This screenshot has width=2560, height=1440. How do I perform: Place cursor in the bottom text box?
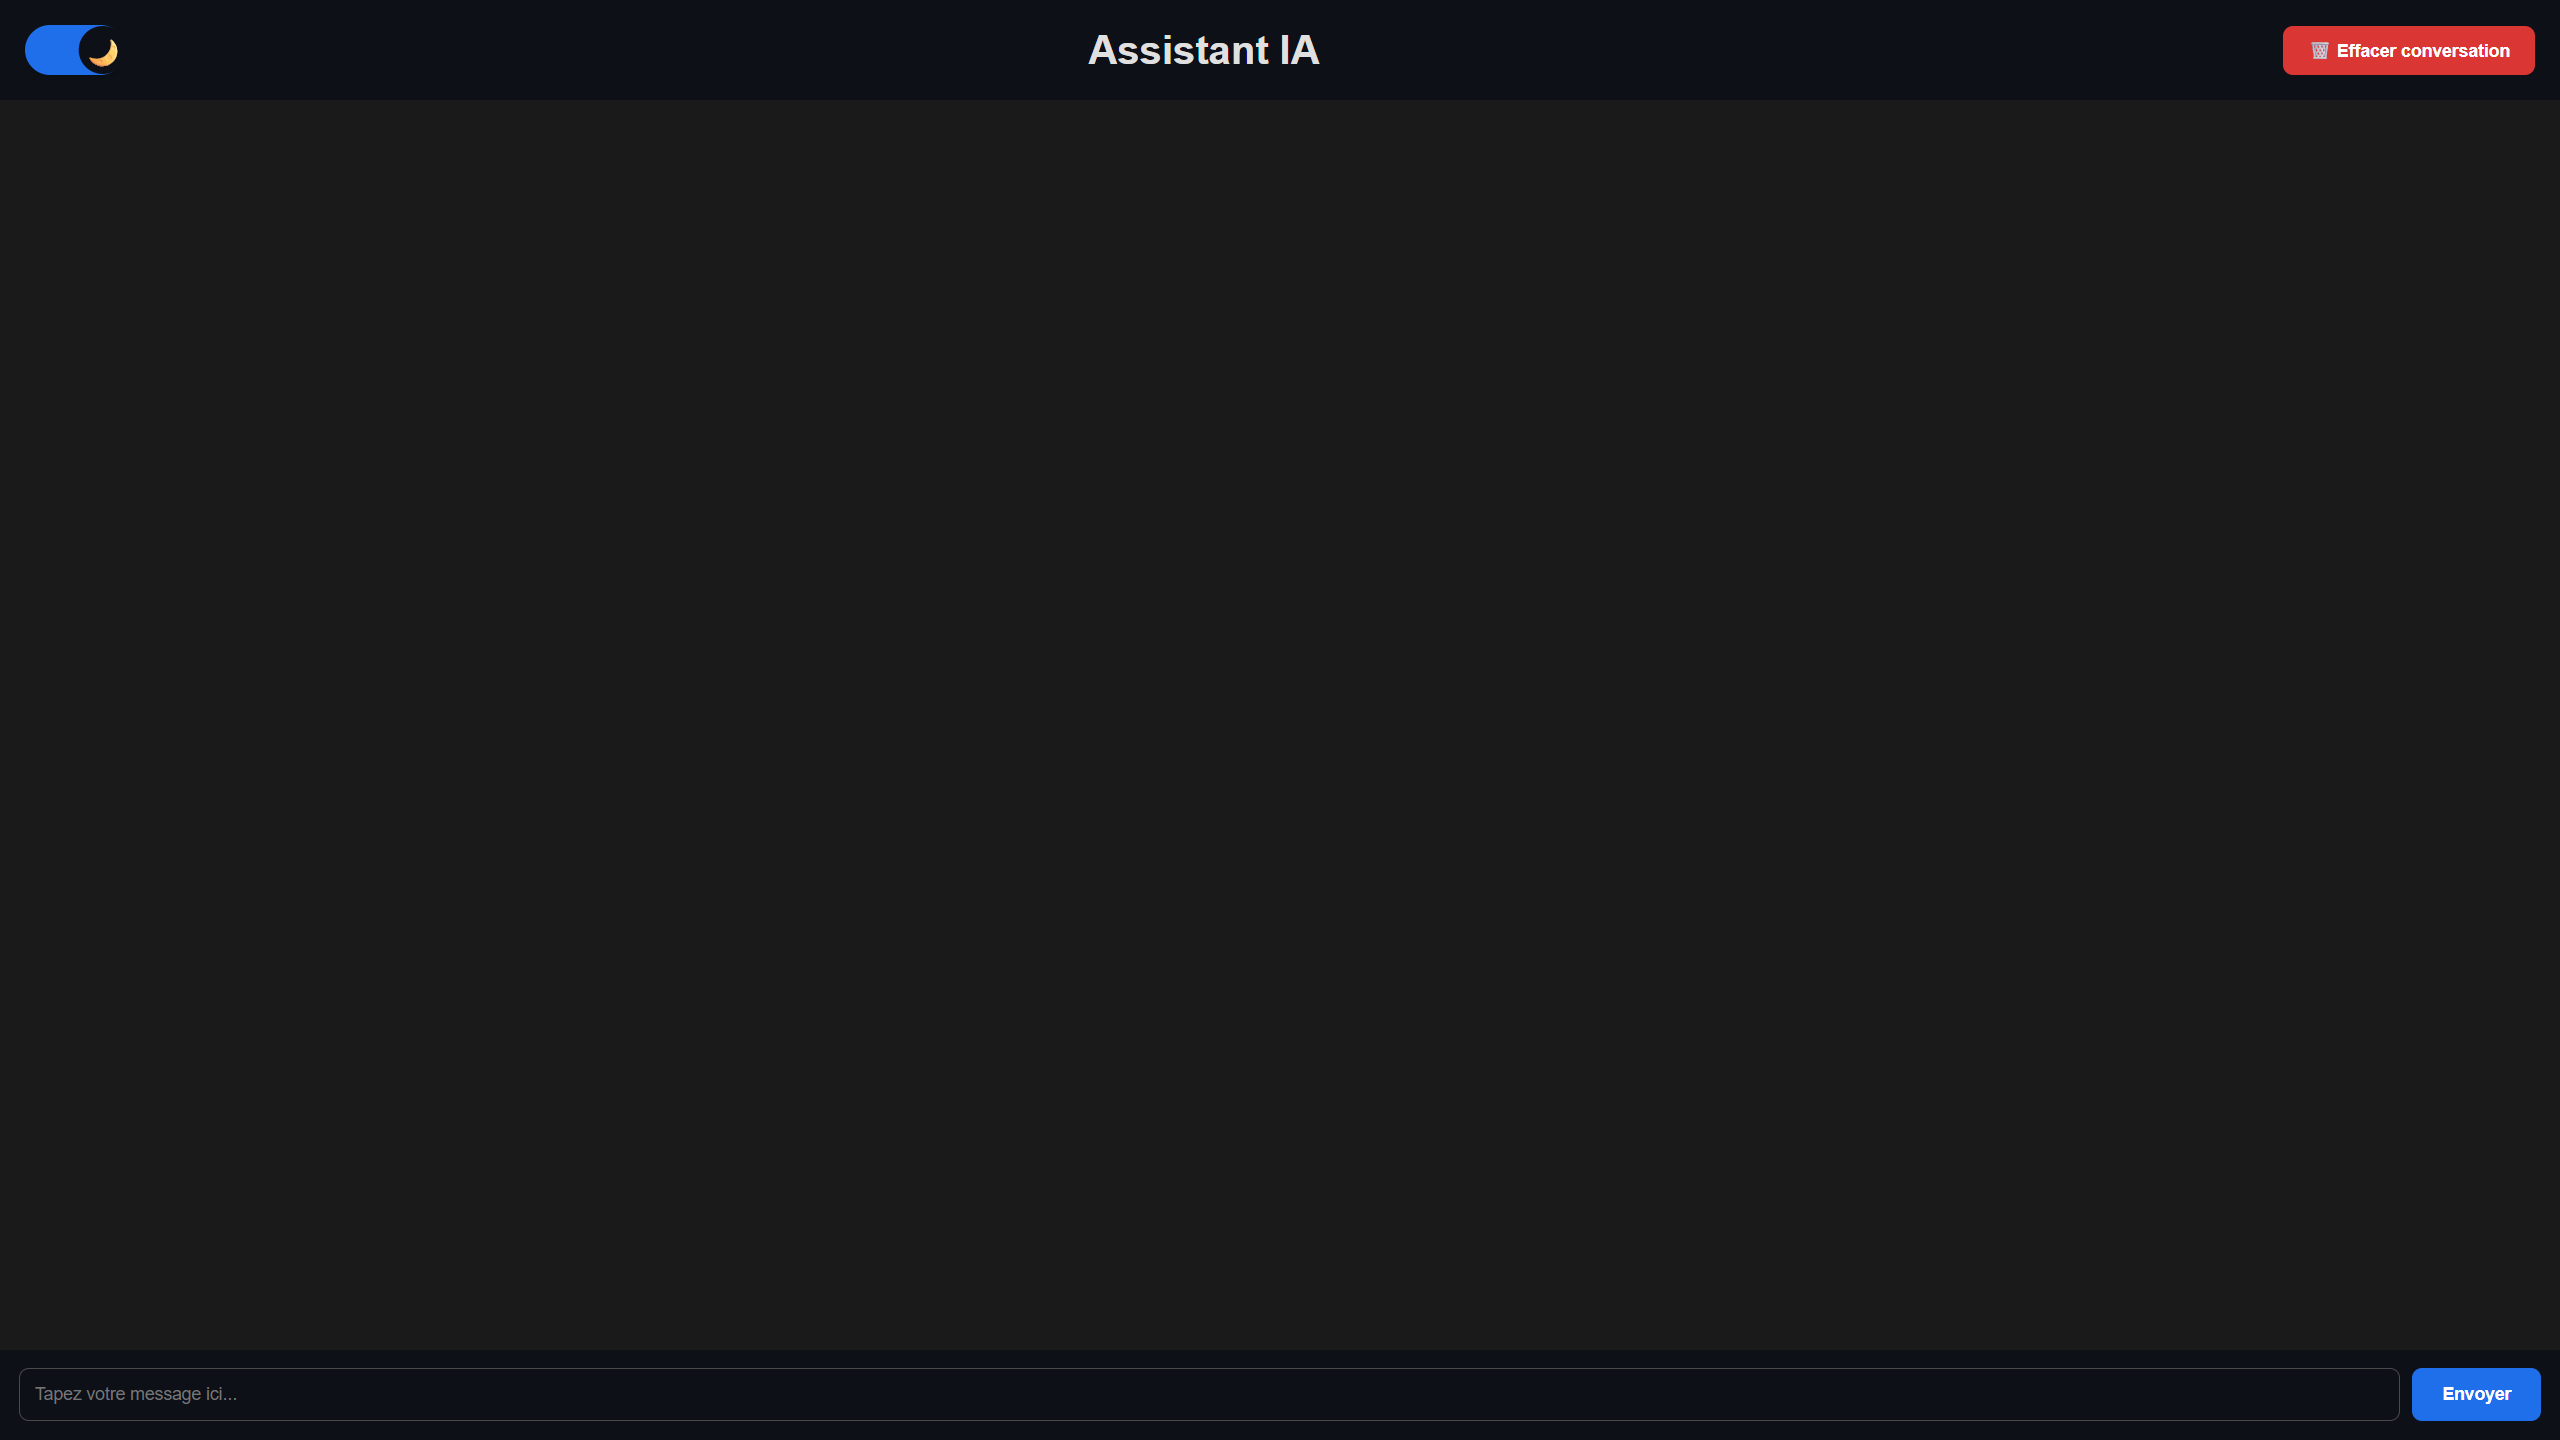1209,1394
